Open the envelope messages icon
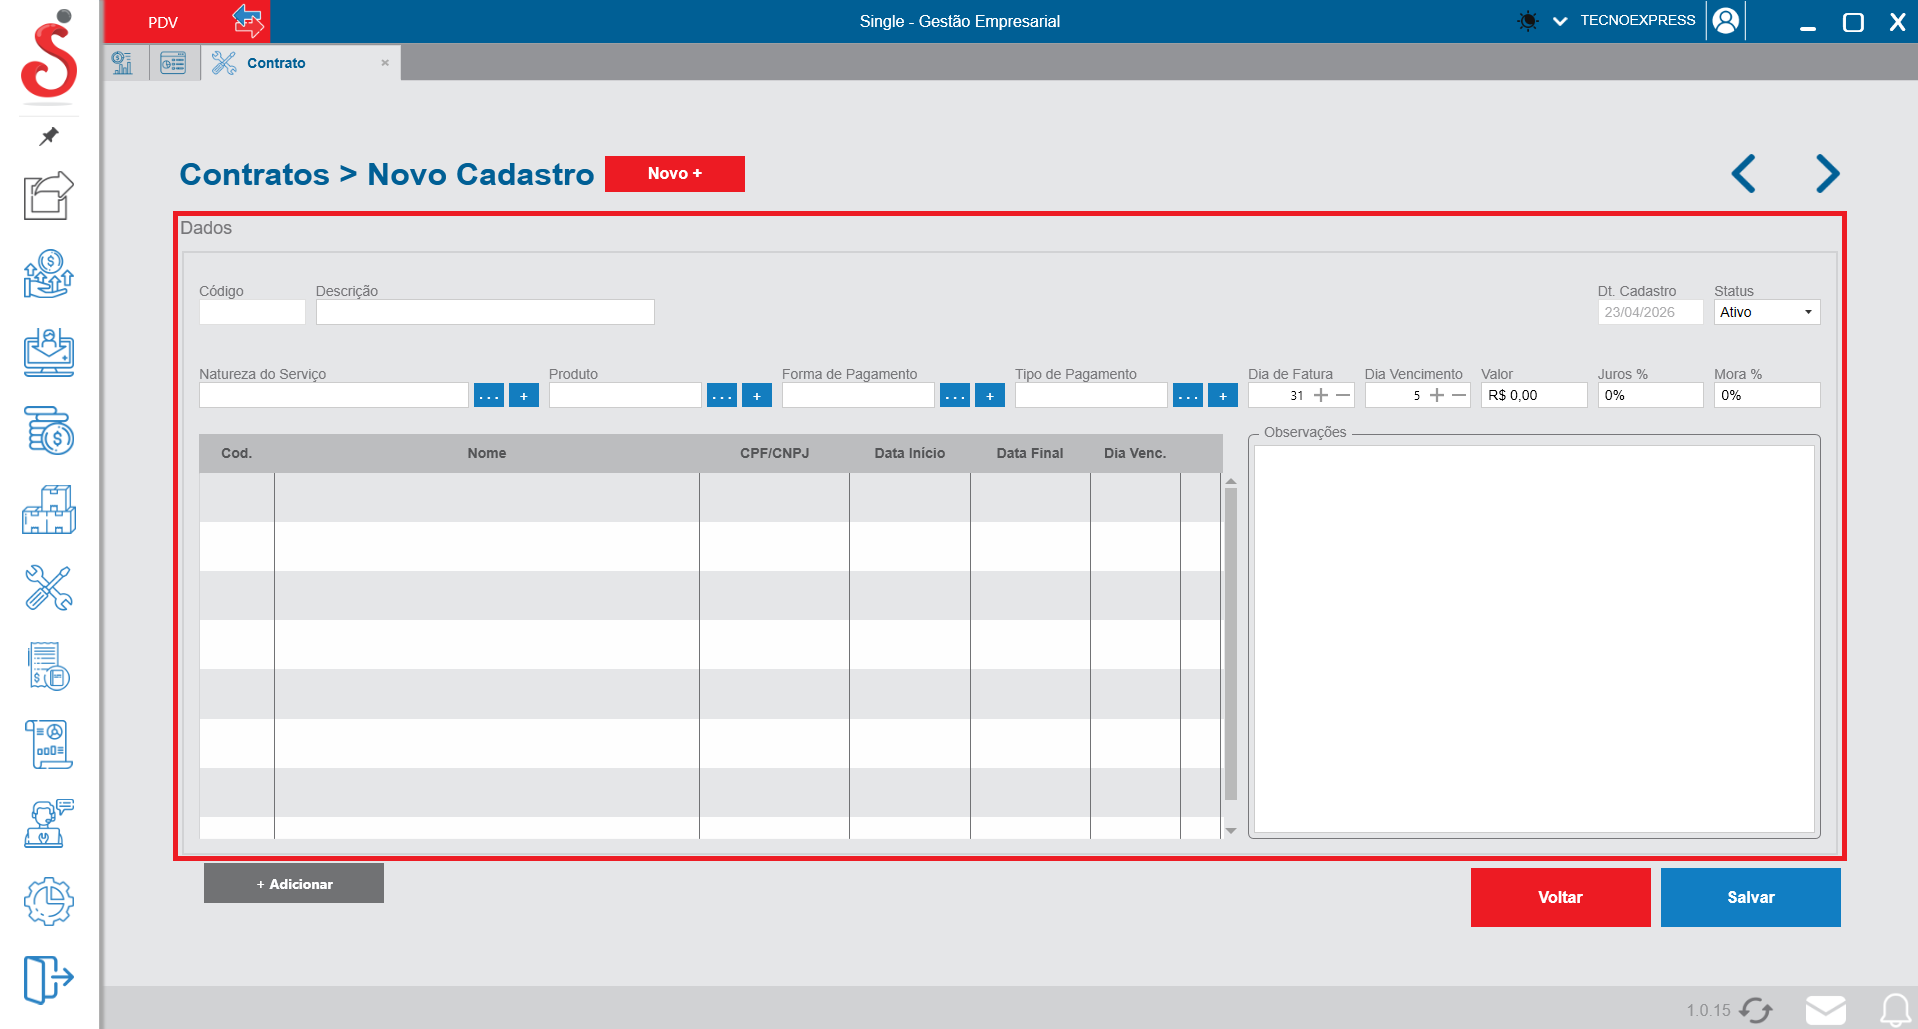Viewport: 1918px width, 1029px height. (1825, 1010)
